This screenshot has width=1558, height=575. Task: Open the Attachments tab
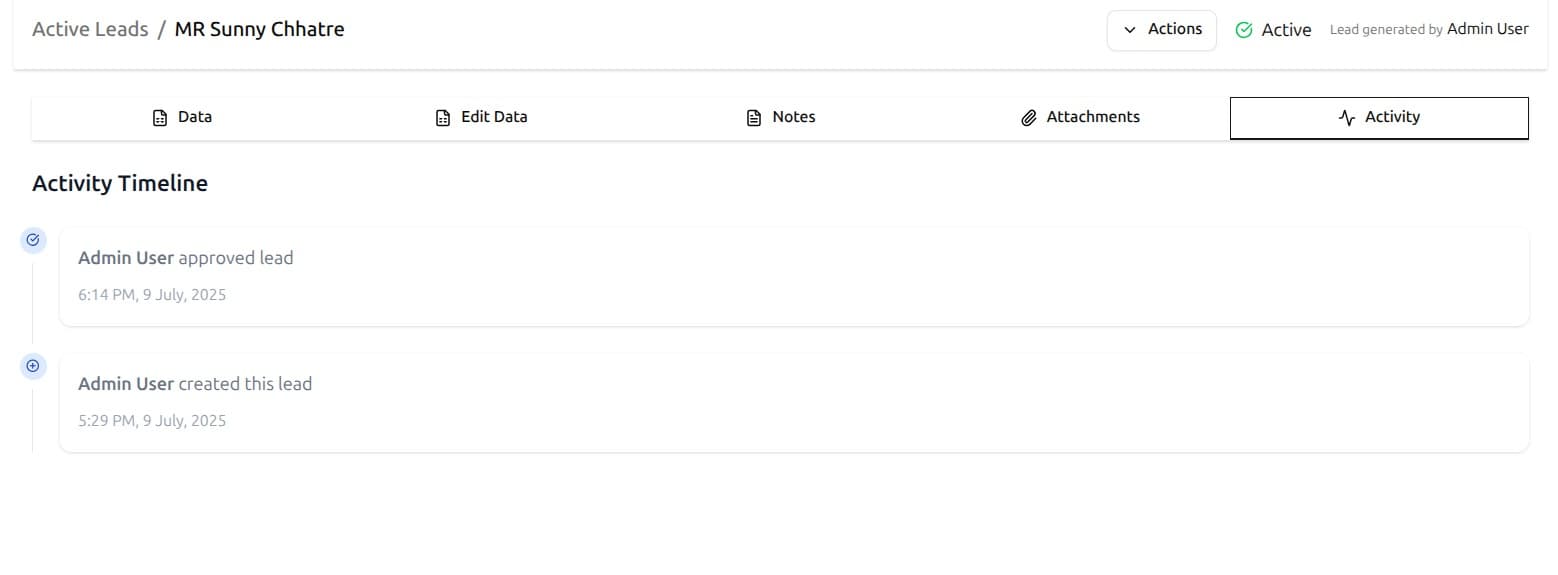point(1080,118)
